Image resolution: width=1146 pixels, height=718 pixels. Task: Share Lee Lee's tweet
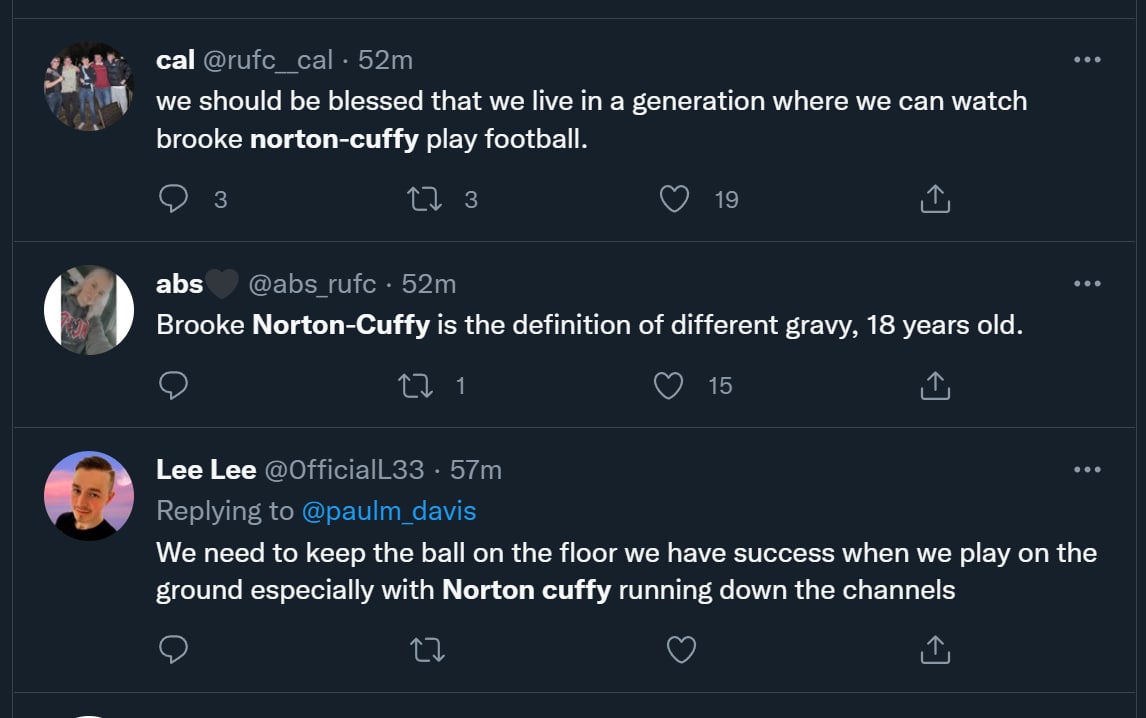click(x=934, y=651)
